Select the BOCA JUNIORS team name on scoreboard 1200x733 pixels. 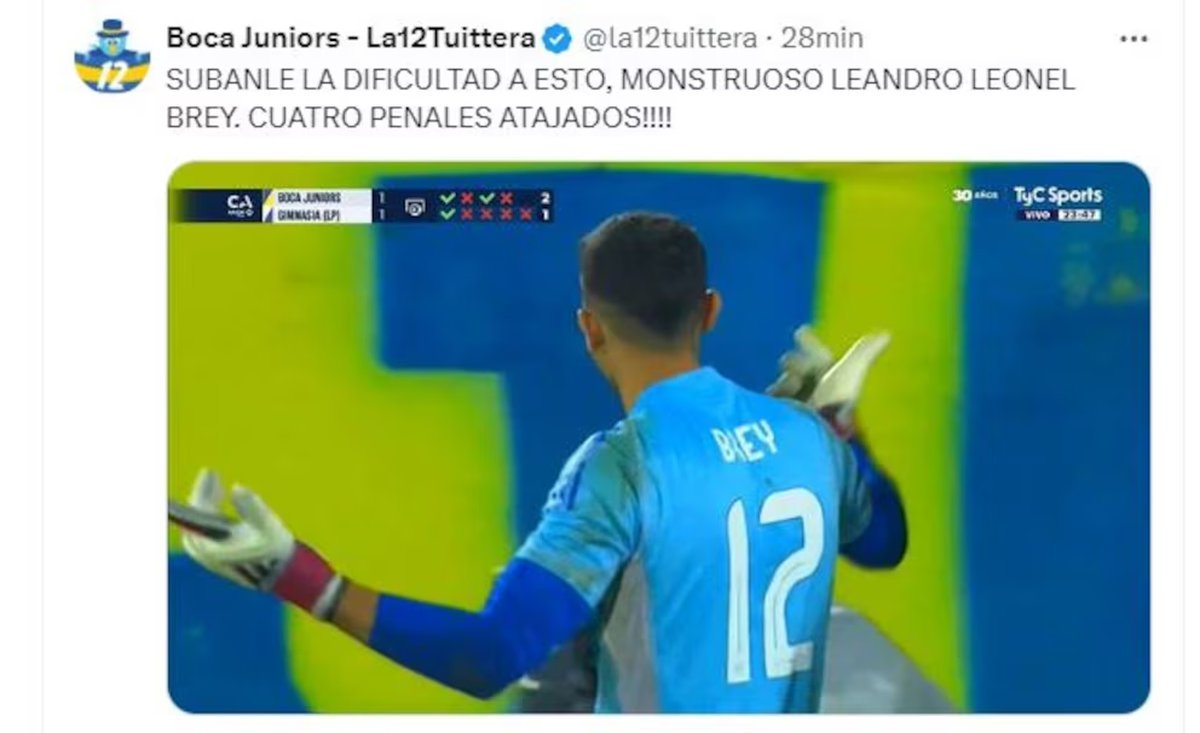click(309, 197)
